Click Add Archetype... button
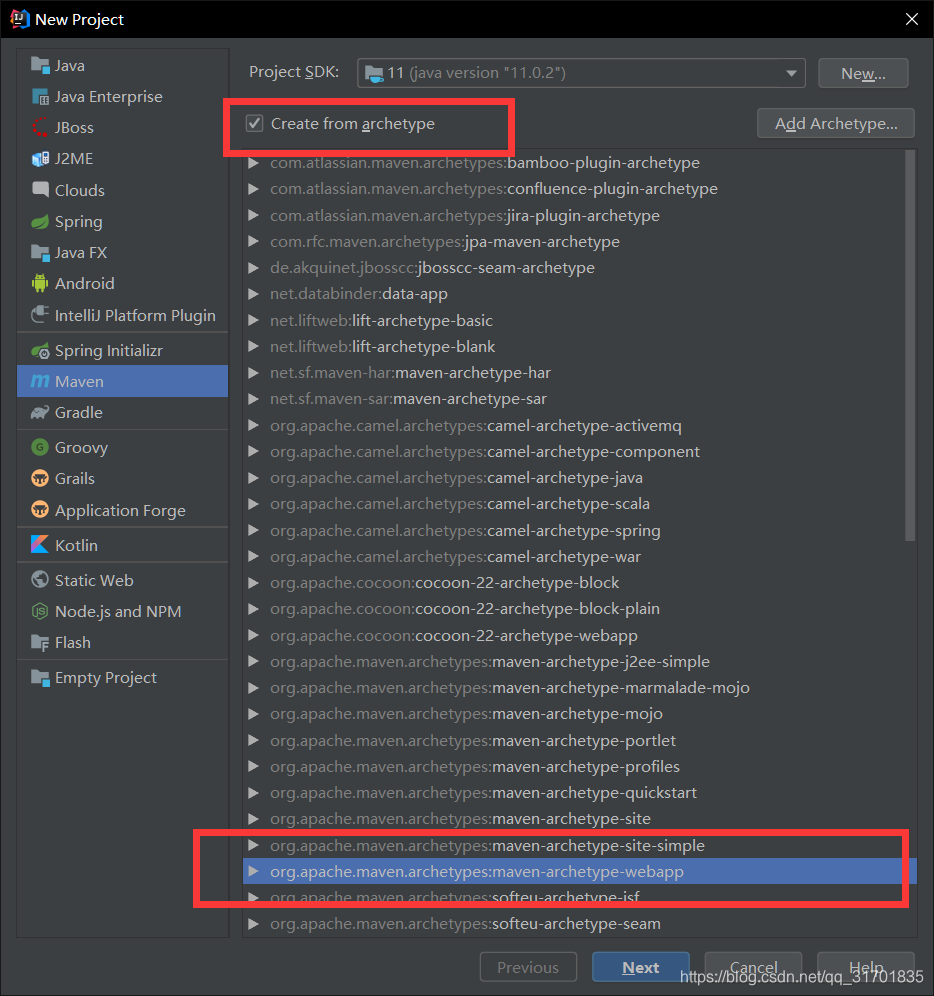Screen dimensions: 934x996 (x=836, y=123)
